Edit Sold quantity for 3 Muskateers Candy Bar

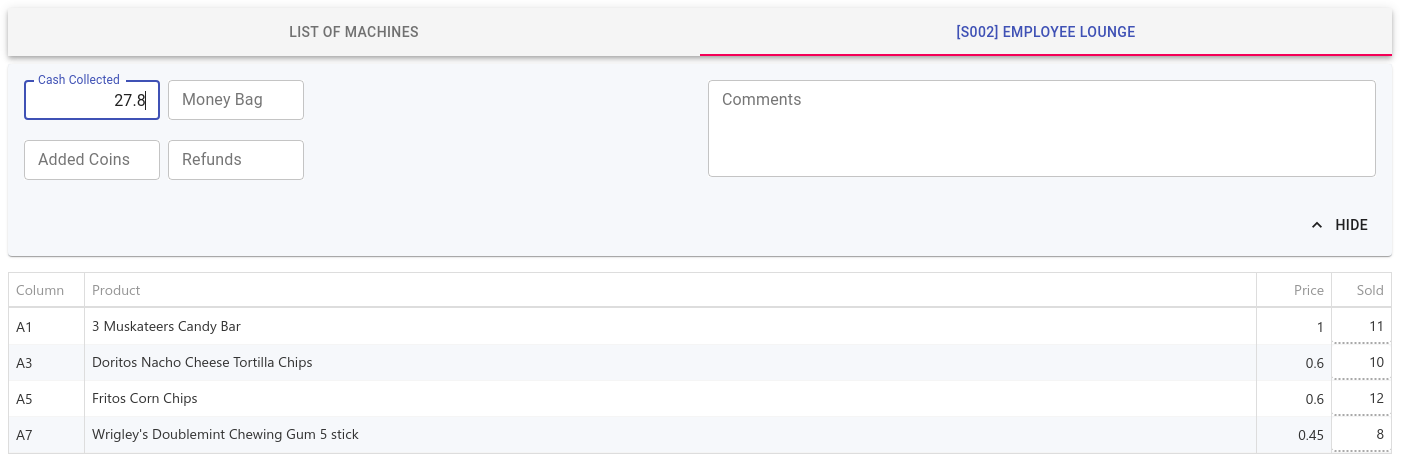(x=1361, y=327)
